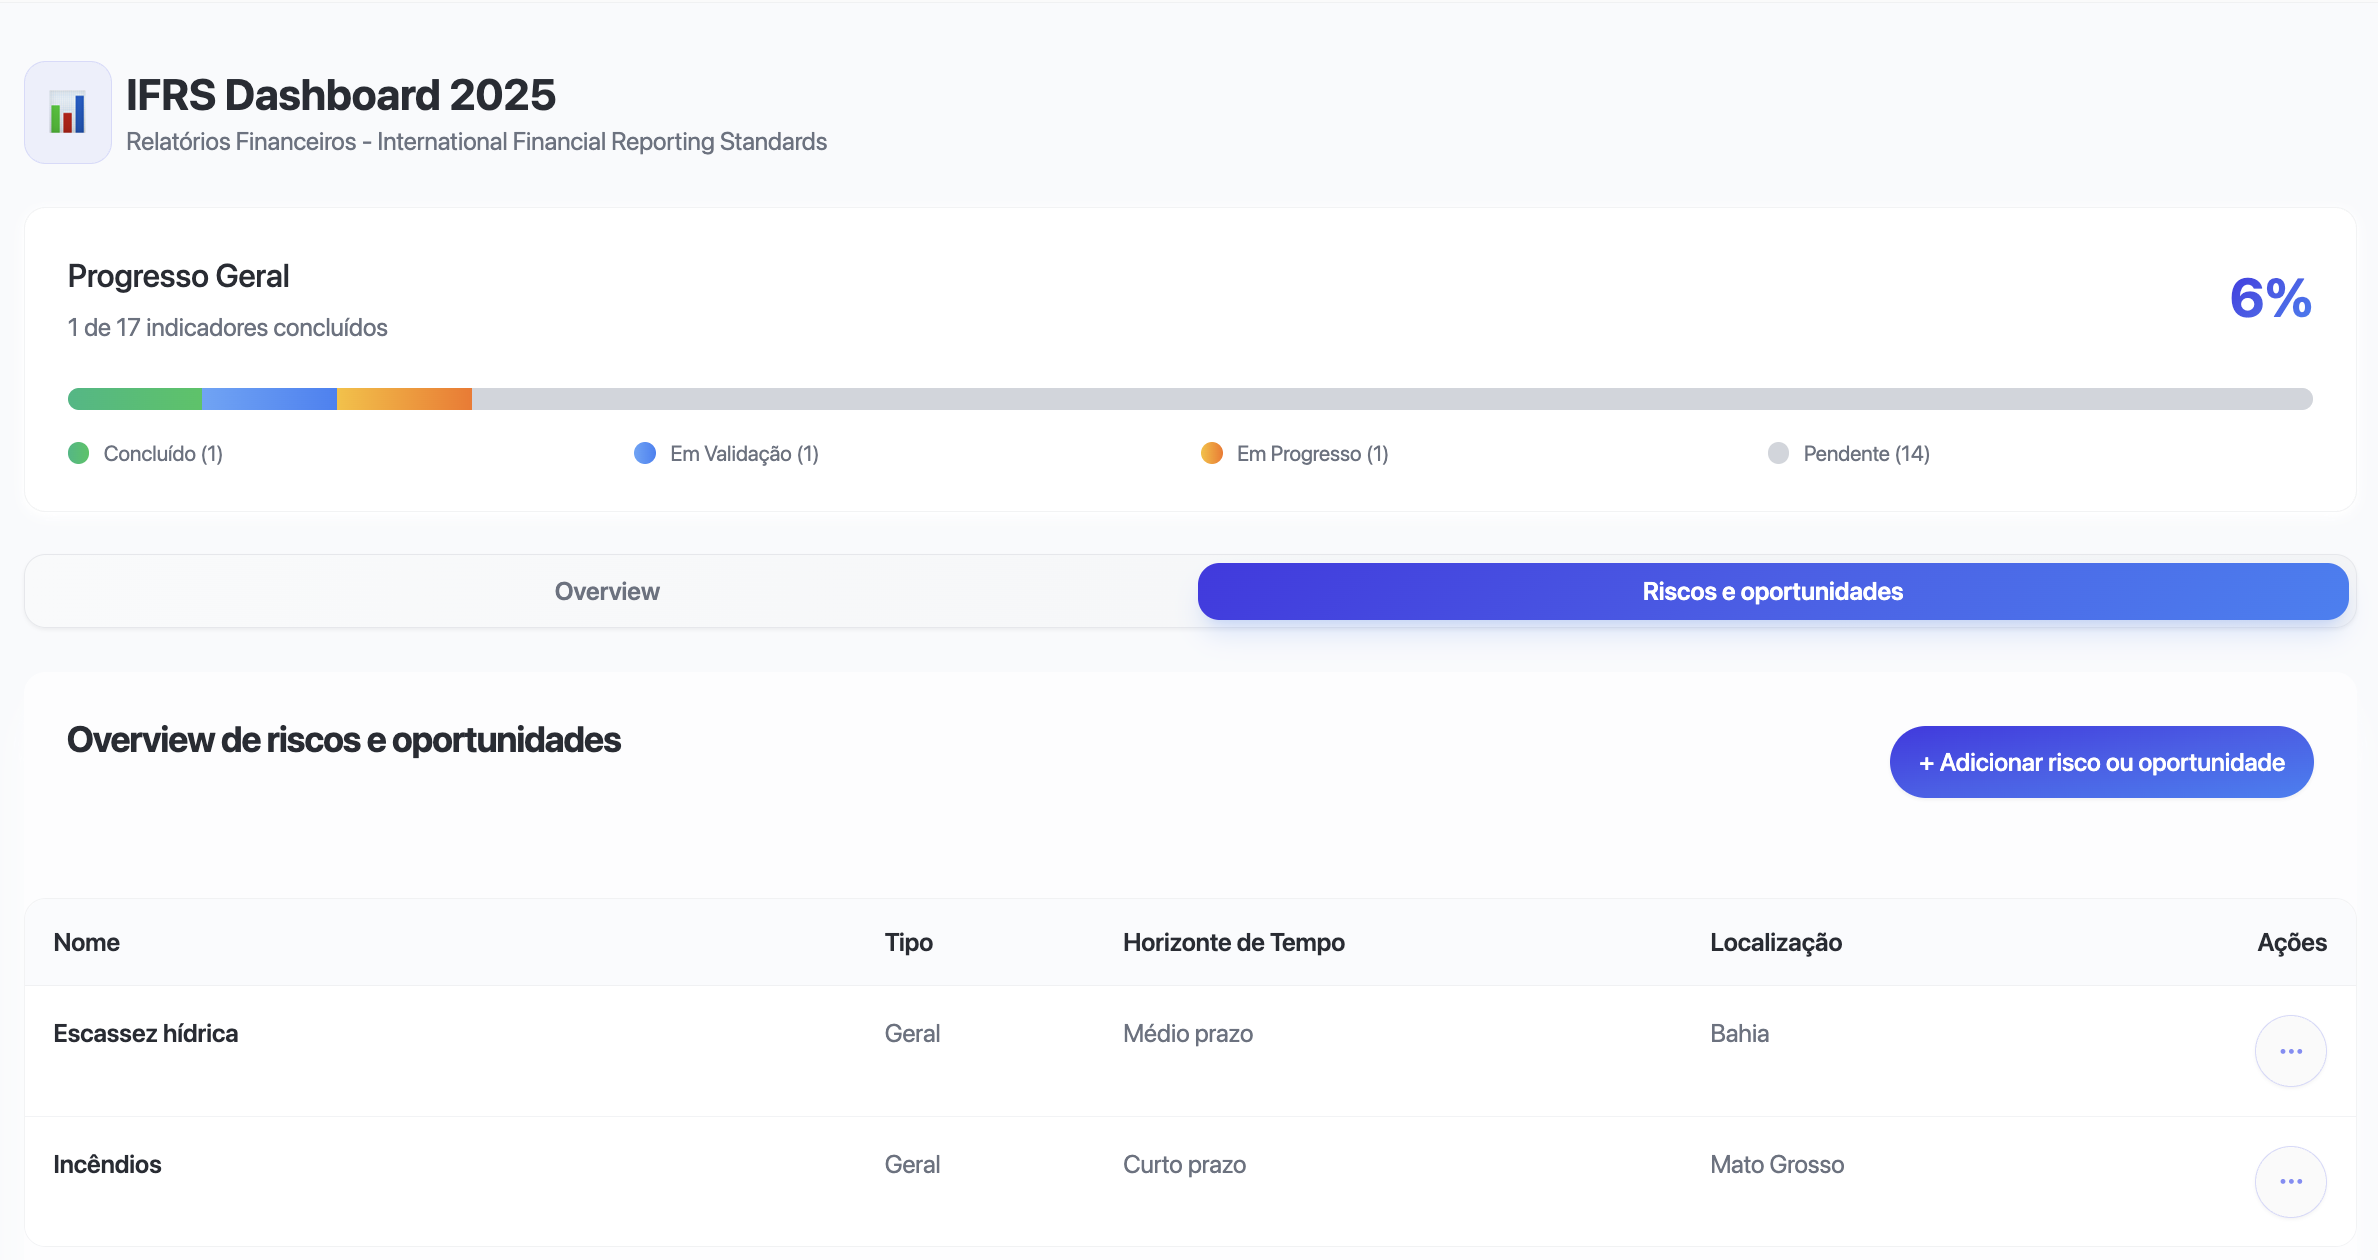The height and width of the screenshot is (1260, 2378).
Task: Click the green Concluído legend dot
Action: click(79, 453)
